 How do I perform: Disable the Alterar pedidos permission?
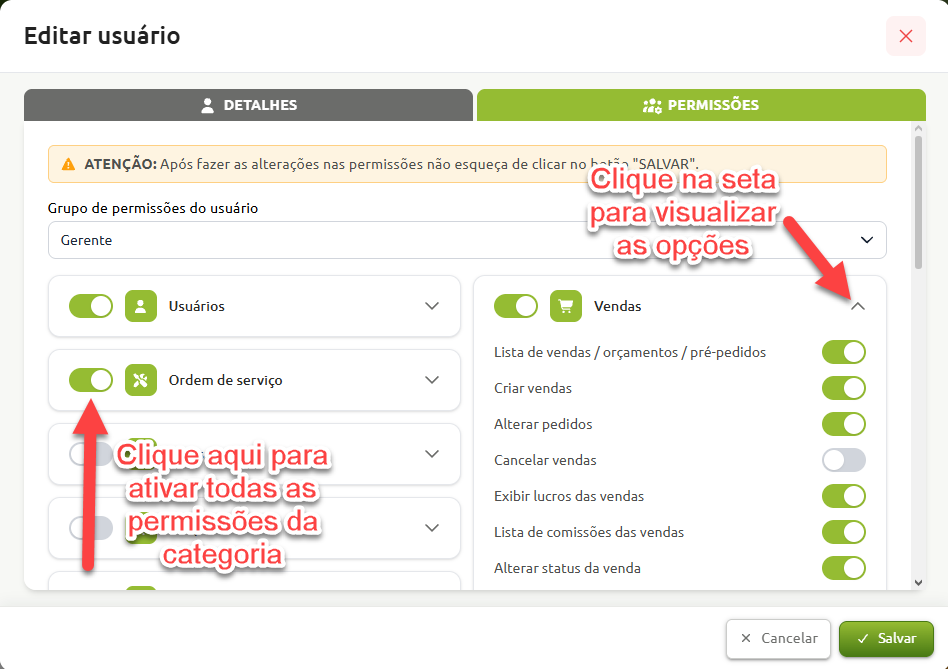point(843,424)
